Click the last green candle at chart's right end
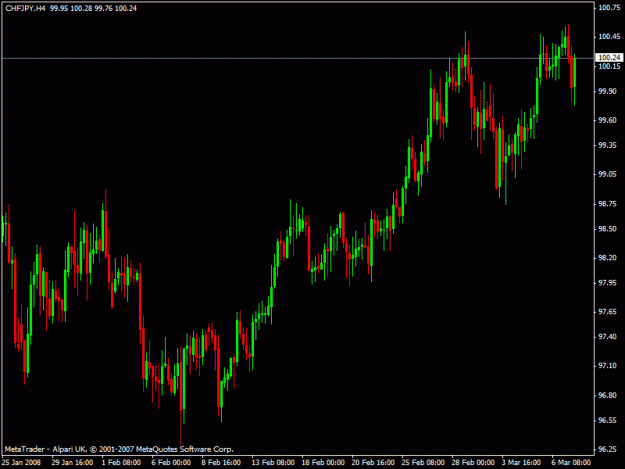 [x=574, y=79]
